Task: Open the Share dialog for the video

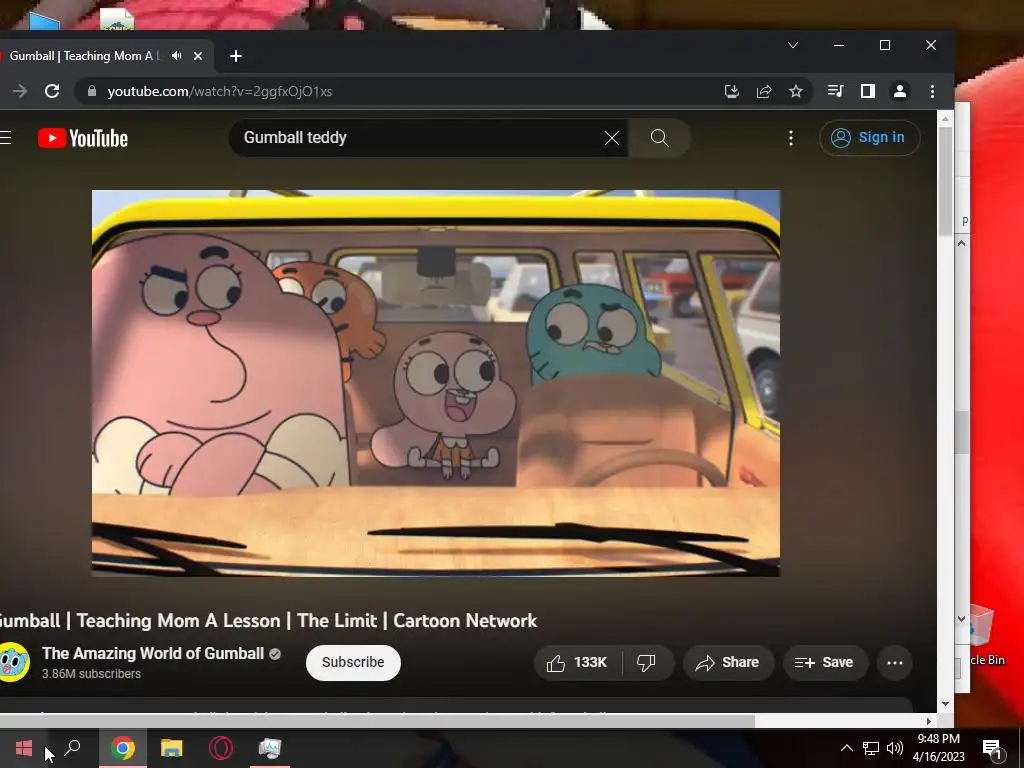Action: tap(728, 663)
